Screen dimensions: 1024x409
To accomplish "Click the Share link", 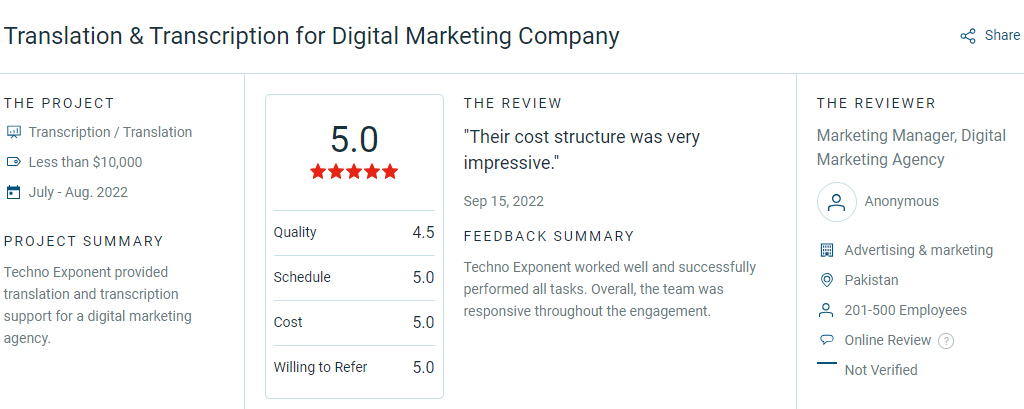I will coord(1002,35).
